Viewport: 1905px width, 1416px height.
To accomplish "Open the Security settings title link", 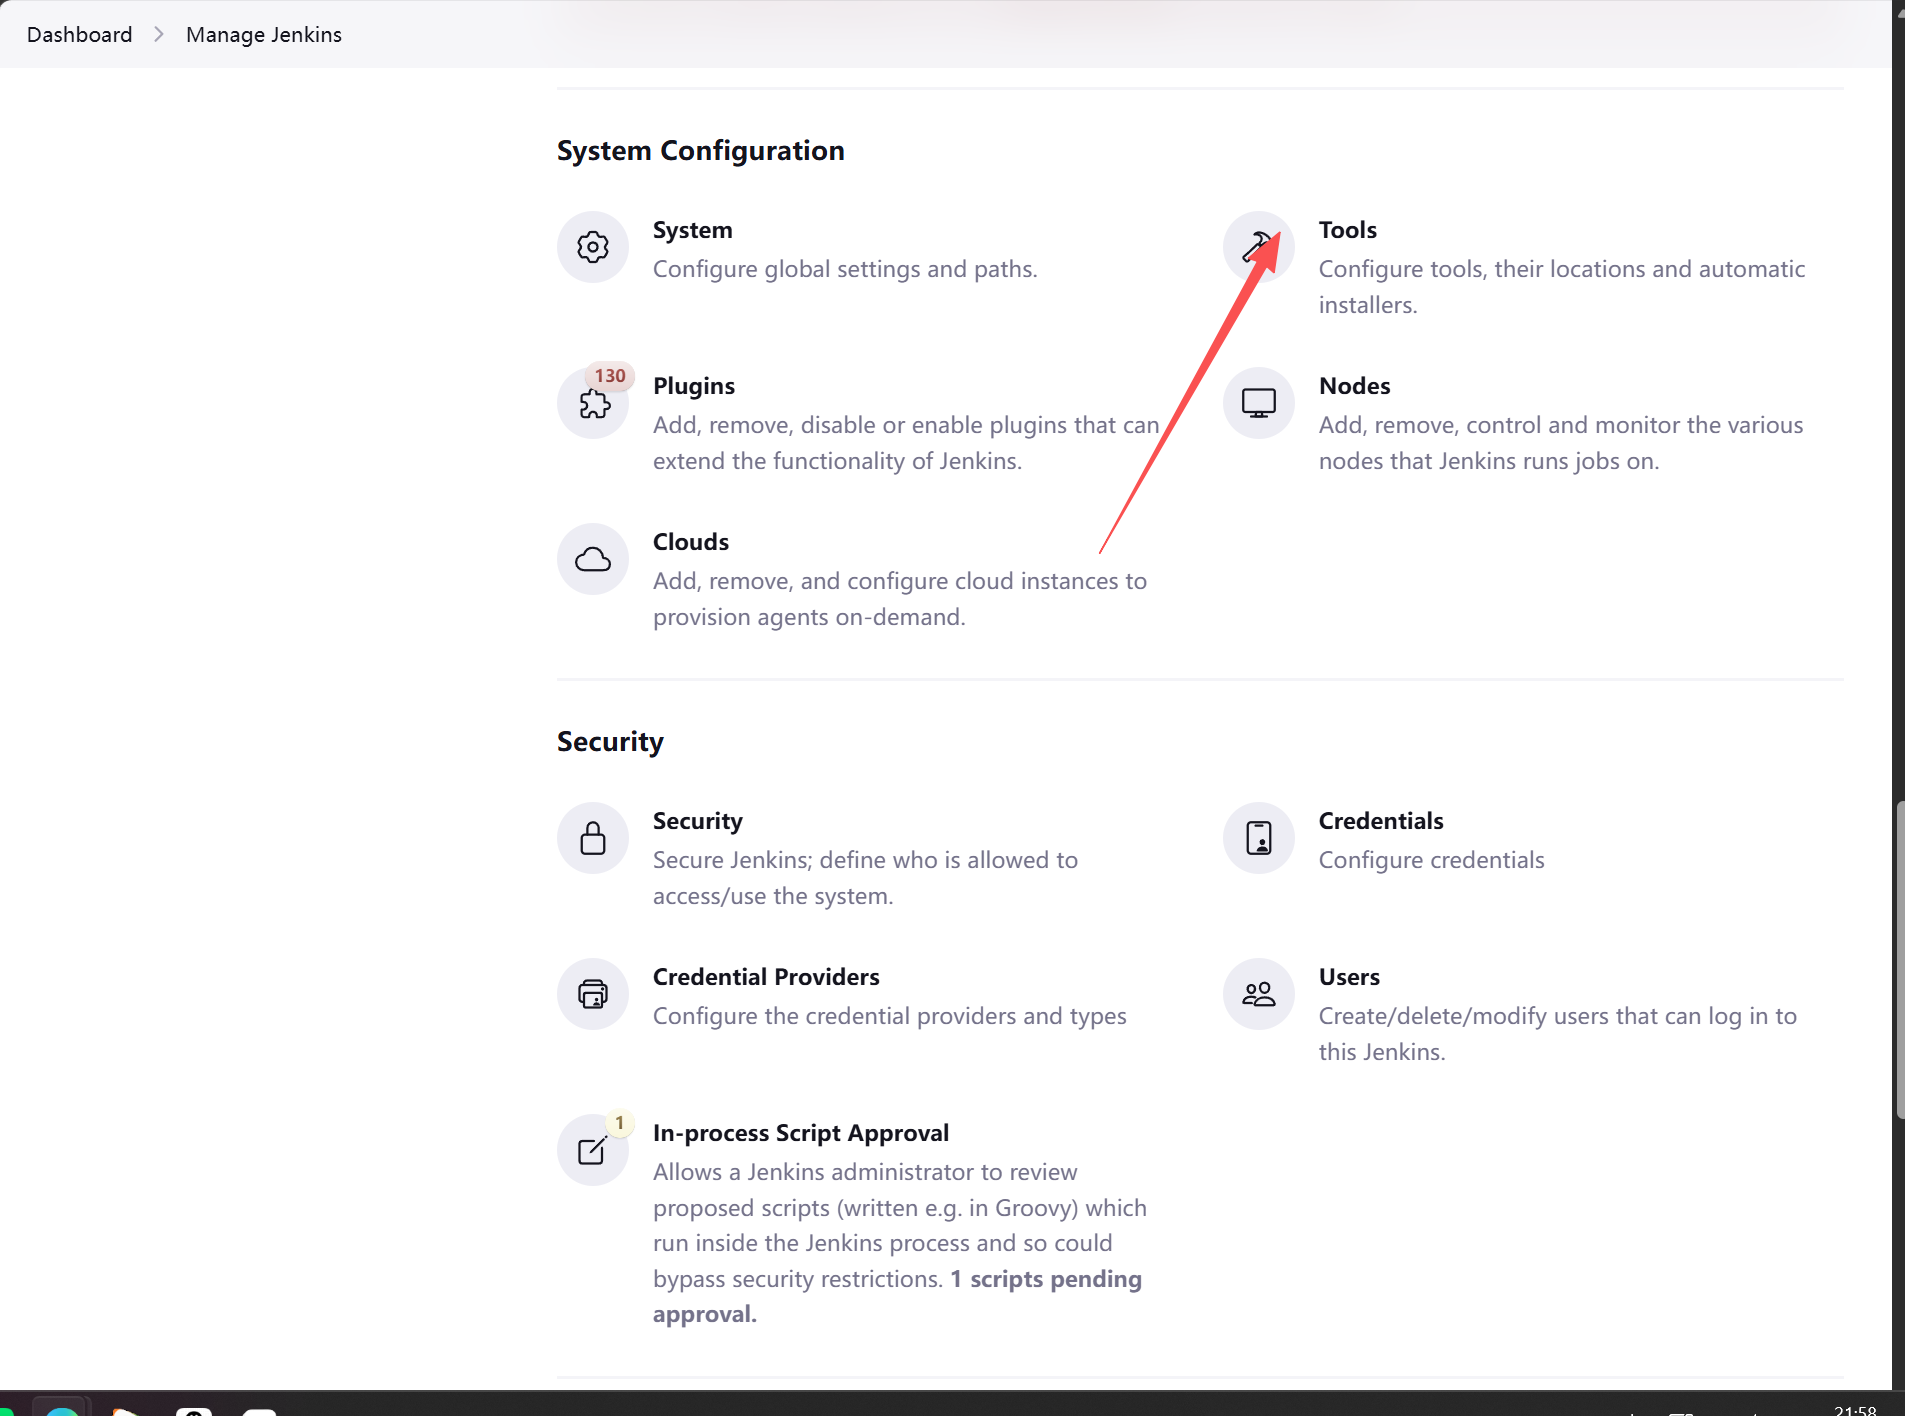I will (698, 821).
